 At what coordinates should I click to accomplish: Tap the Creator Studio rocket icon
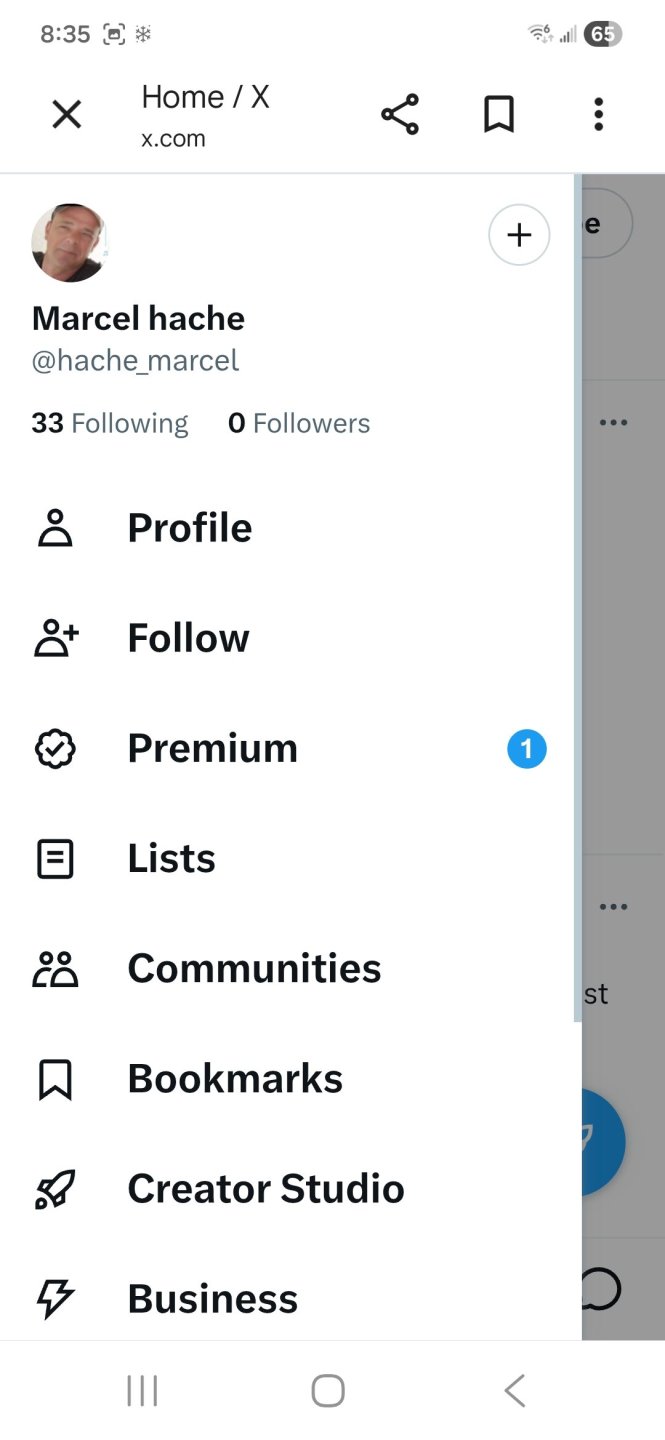55,1188
